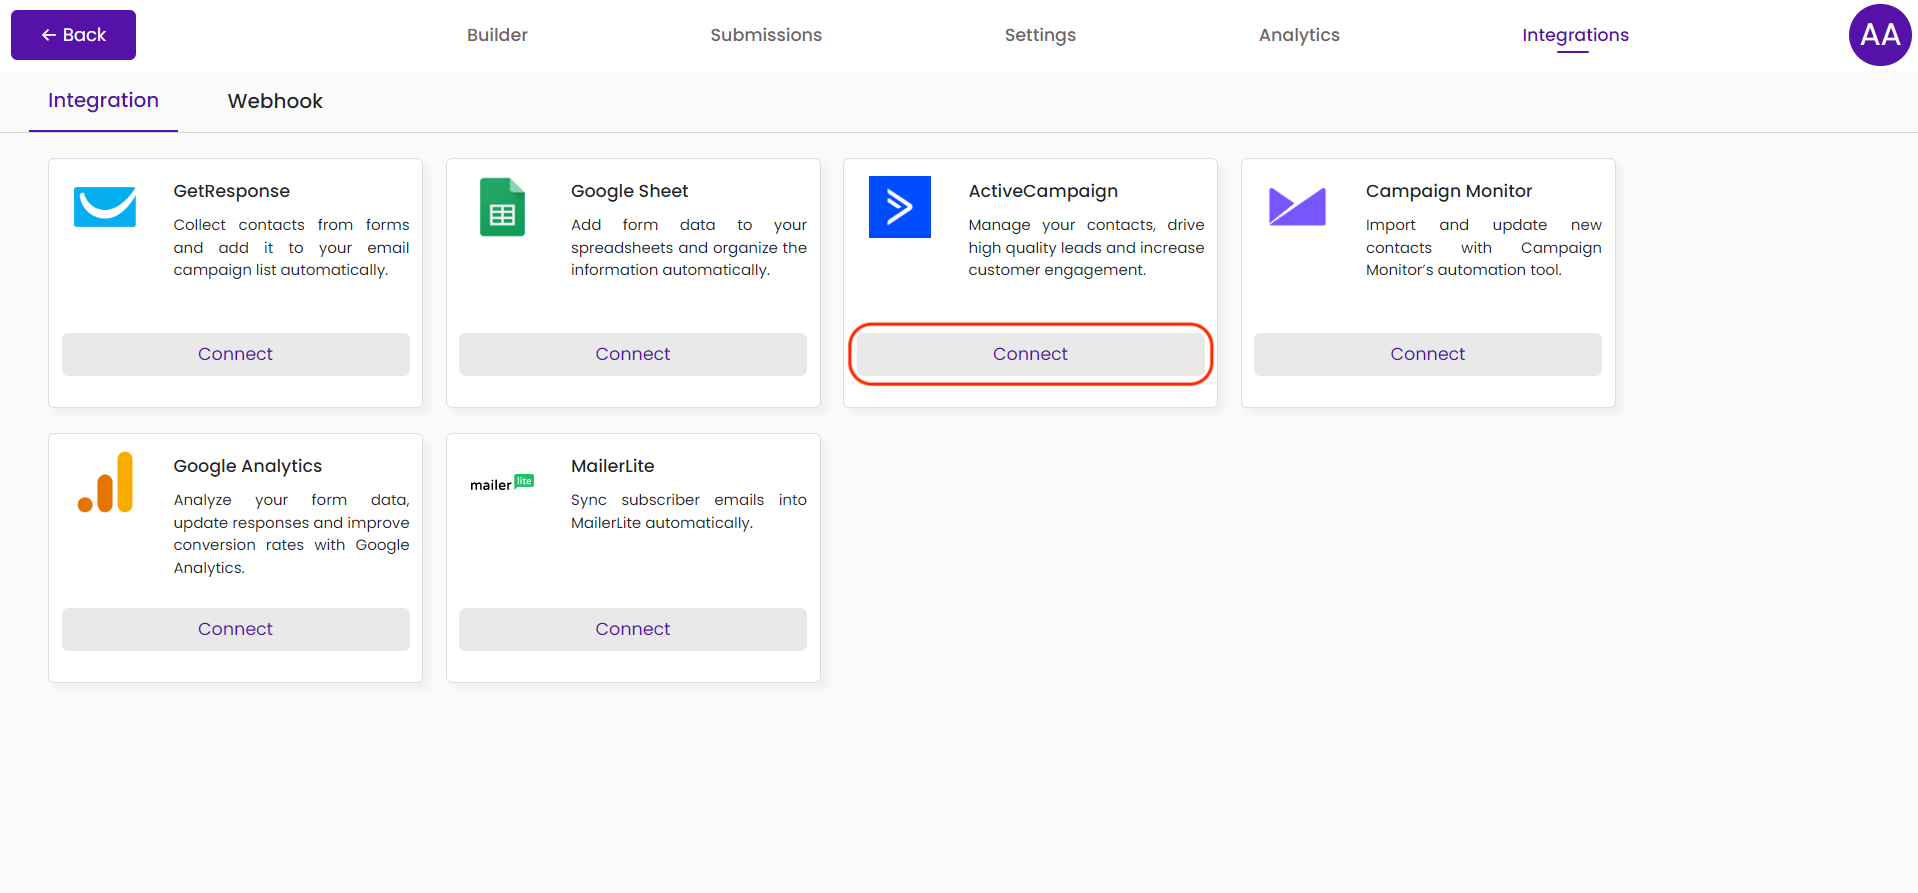Click the Google Analytics bar chart logo
Image resolution: width=1918 pixels, height=893 pixels.
click(x=105, y=482)
